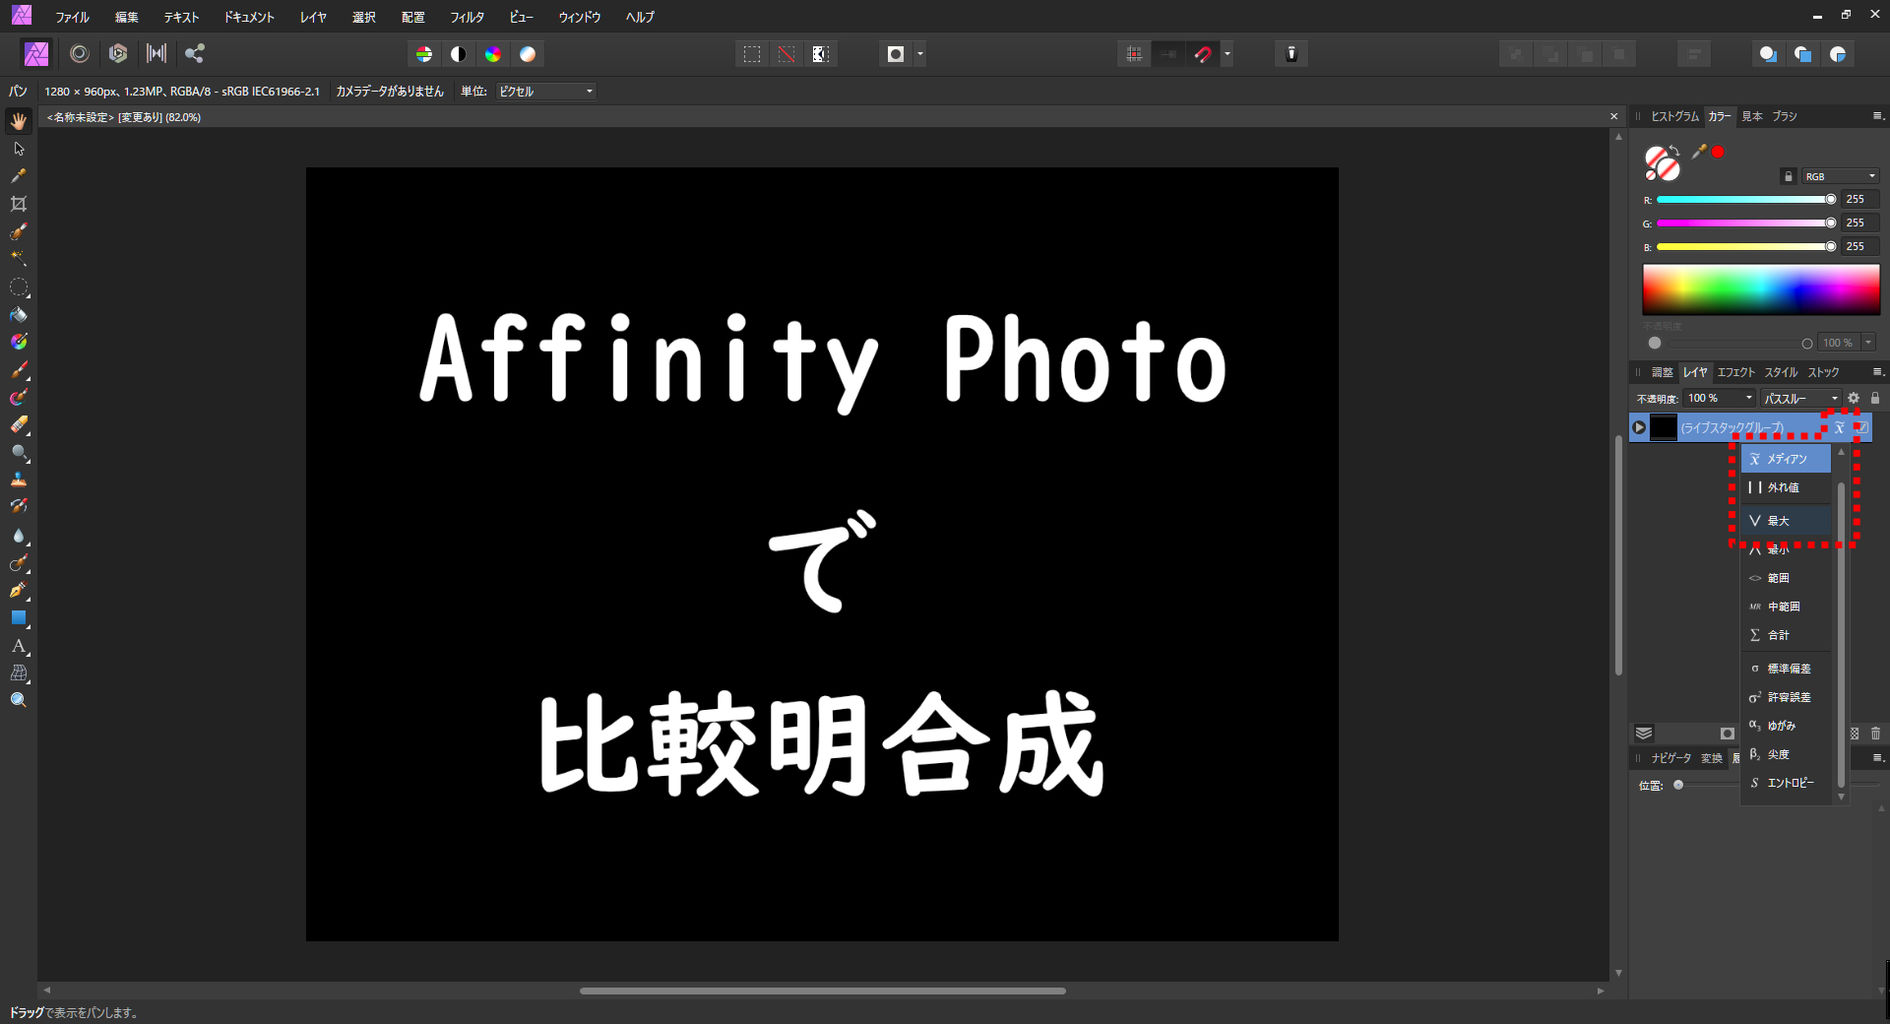This screenshot has height=1024, width=1890.
Task: Choose 合計 from the stack operator list
Action: pyautogui.click(x=1786, y=635)
